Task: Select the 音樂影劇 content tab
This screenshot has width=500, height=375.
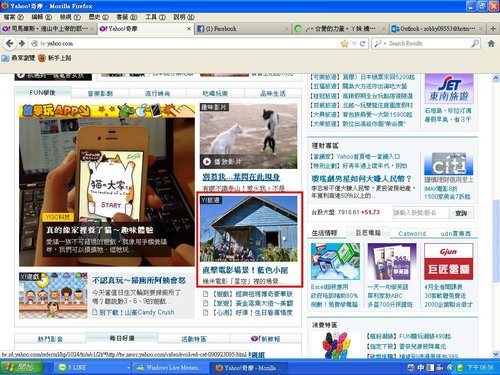Action: click(100, 93)
